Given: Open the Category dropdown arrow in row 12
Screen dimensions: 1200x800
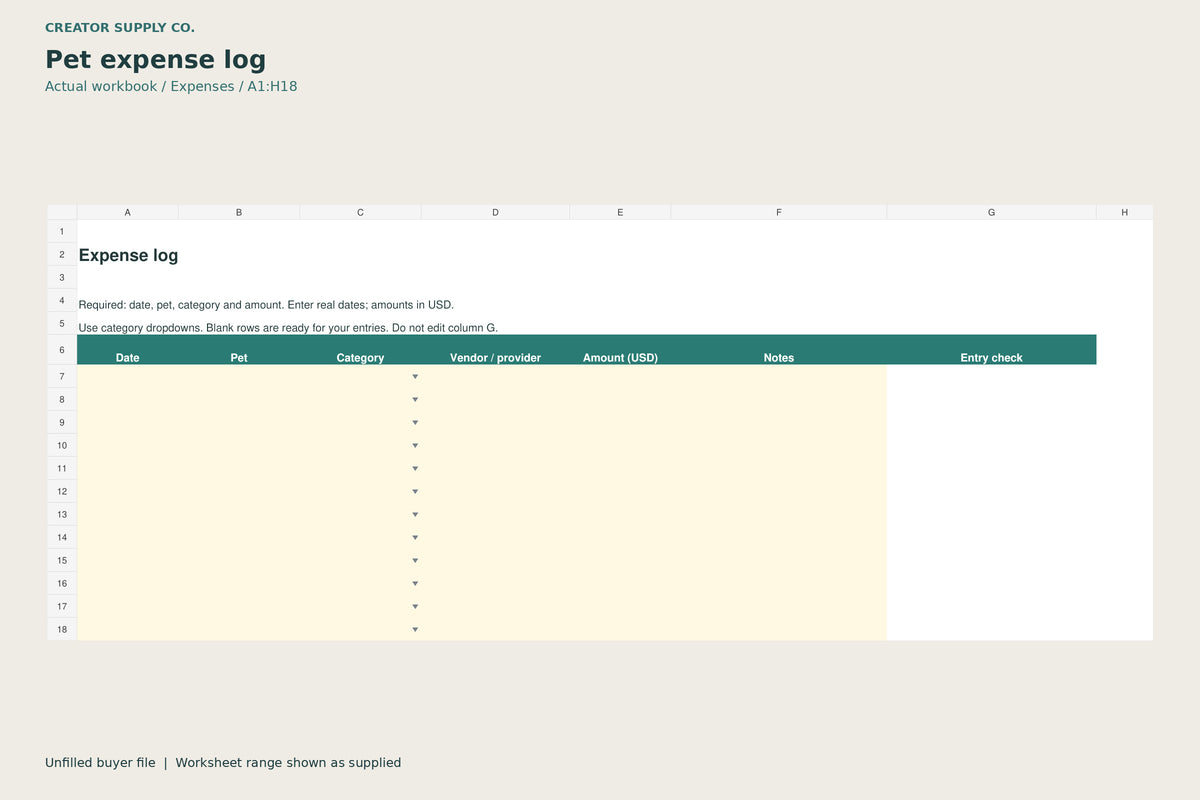Looking at the screenshot, I should click(415, 492).
